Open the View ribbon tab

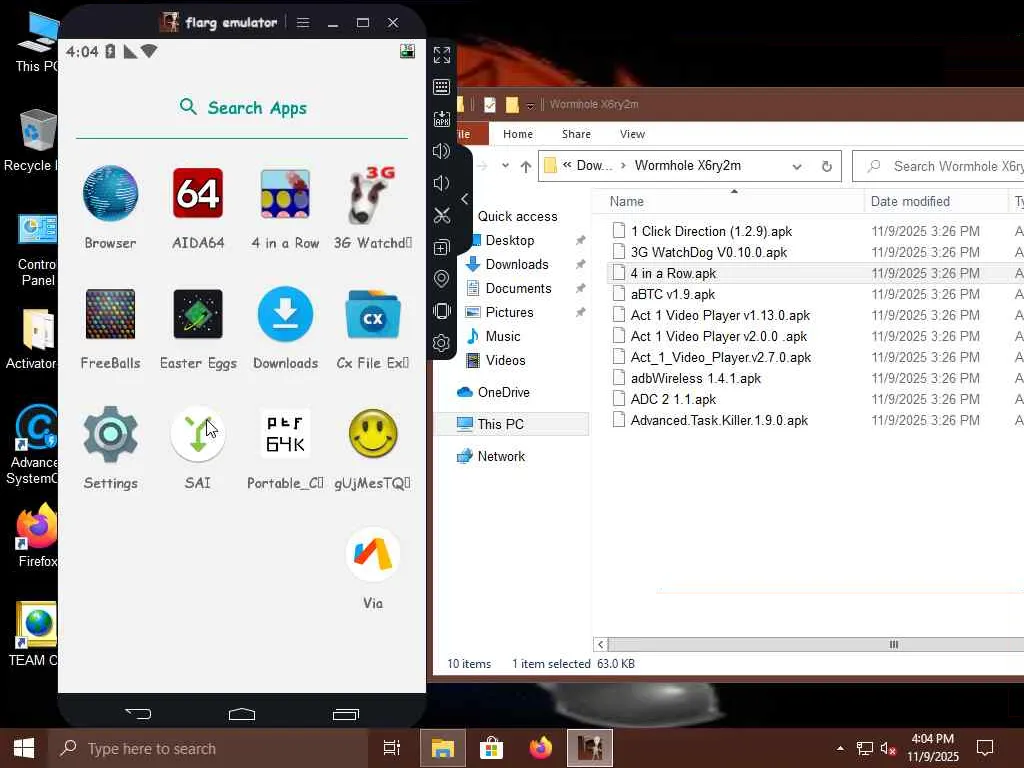pyautogui.click(x=632, y=134)
